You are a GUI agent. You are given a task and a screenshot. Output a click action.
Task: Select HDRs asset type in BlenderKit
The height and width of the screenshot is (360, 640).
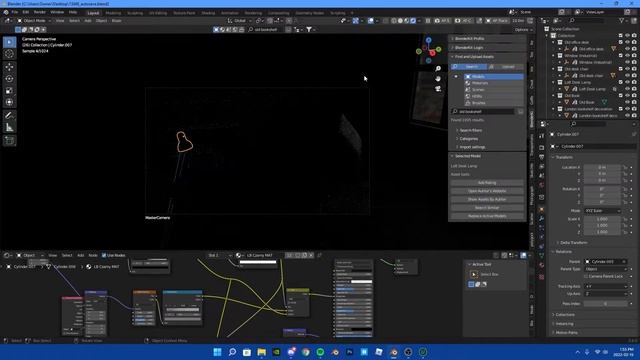tap(493, 96)
